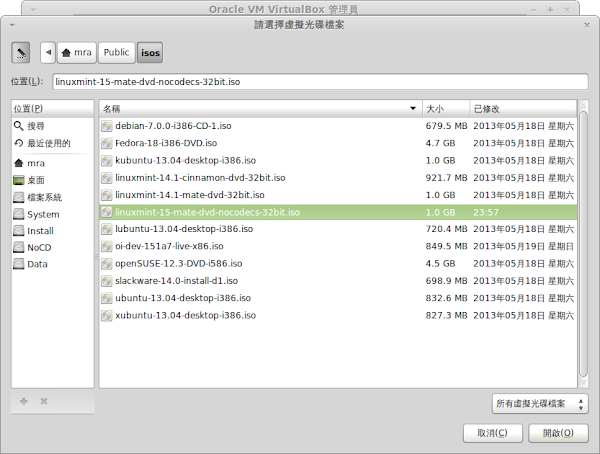Click the places (位置) sidebar header
Screen dimensions: 600x454
(x=52, y=109)
